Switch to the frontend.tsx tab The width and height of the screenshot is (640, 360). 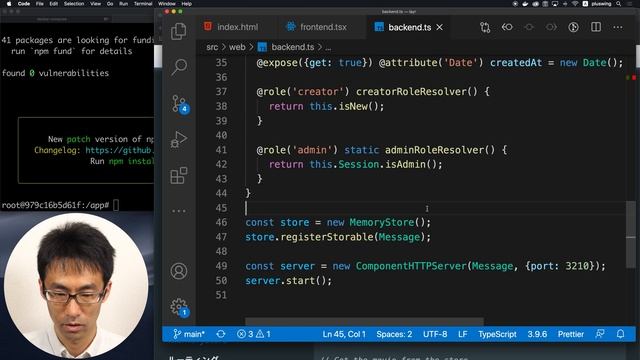[x=323, y=27]
